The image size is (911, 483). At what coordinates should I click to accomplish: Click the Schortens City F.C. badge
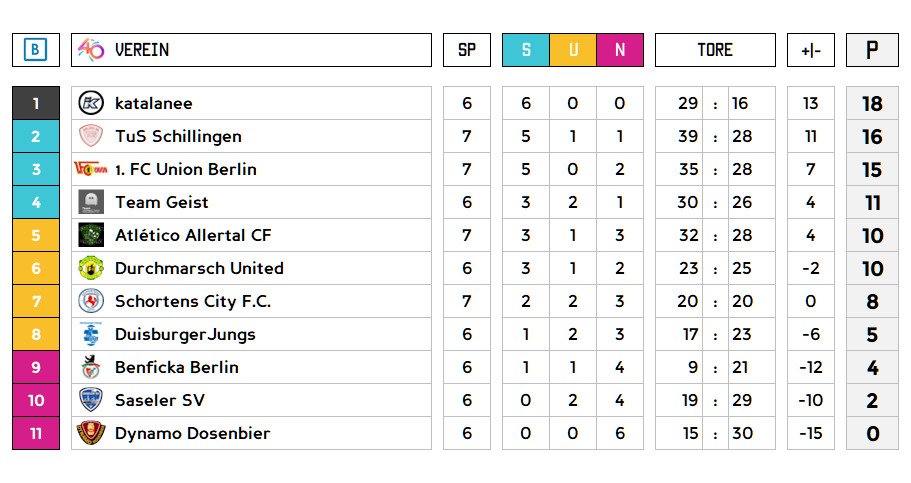91,301
